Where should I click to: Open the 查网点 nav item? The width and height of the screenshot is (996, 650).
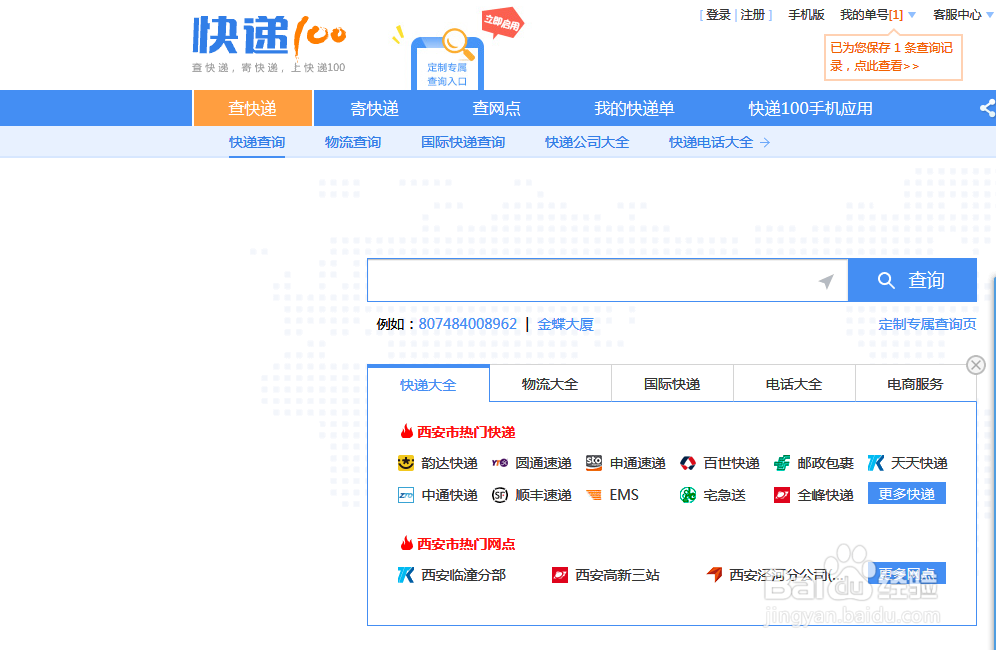pos(497,109)
